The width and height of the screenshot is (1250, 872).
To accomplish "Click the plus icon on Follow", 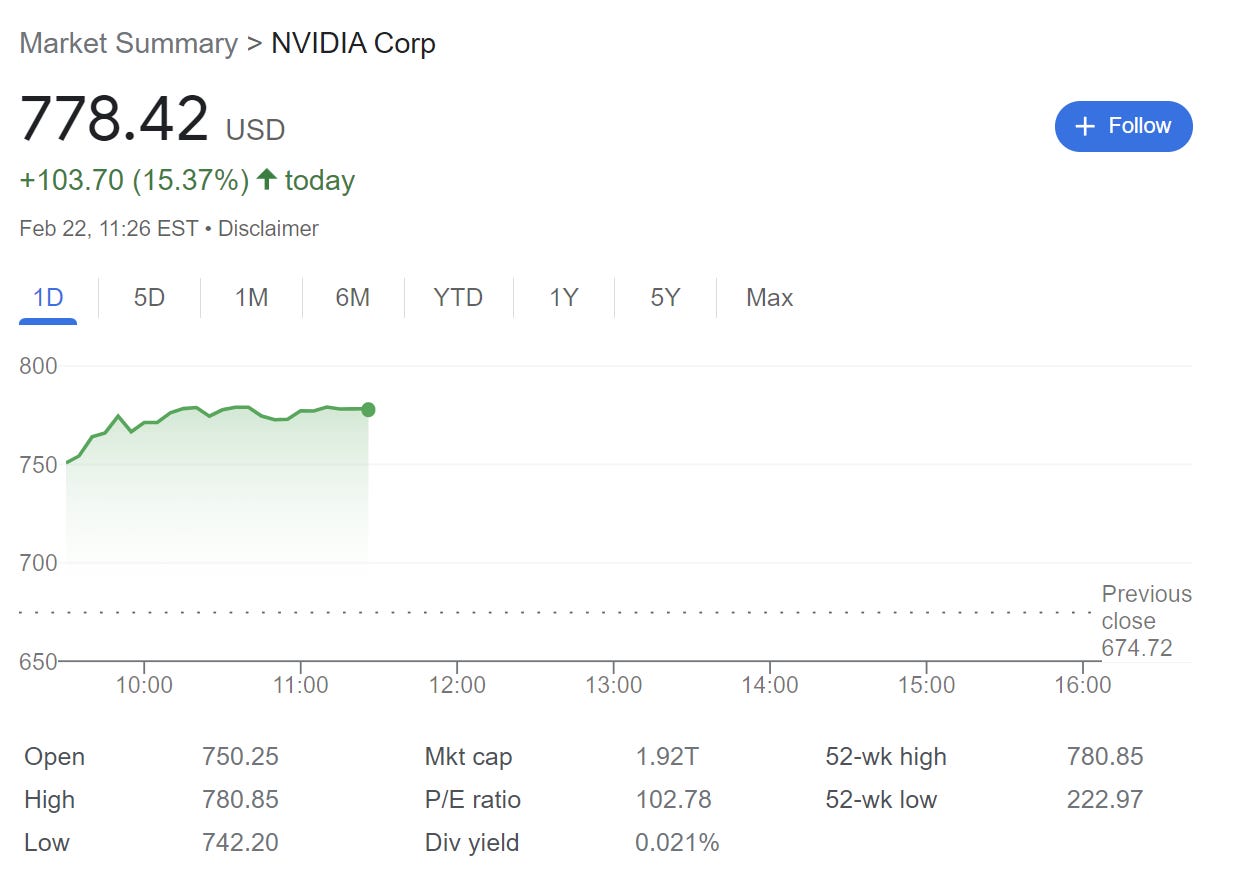I will pos(1085,126).
